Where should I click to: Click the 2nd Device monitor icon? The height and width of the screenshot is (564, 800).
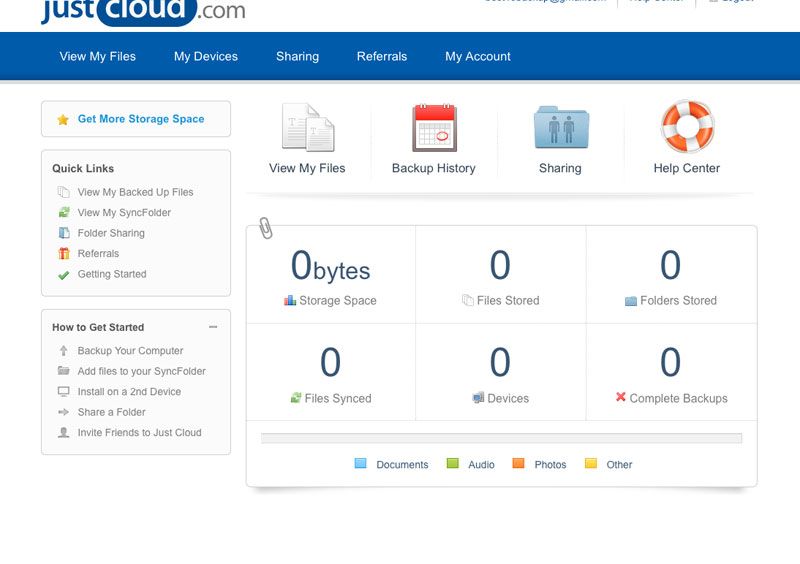point(63,391)
